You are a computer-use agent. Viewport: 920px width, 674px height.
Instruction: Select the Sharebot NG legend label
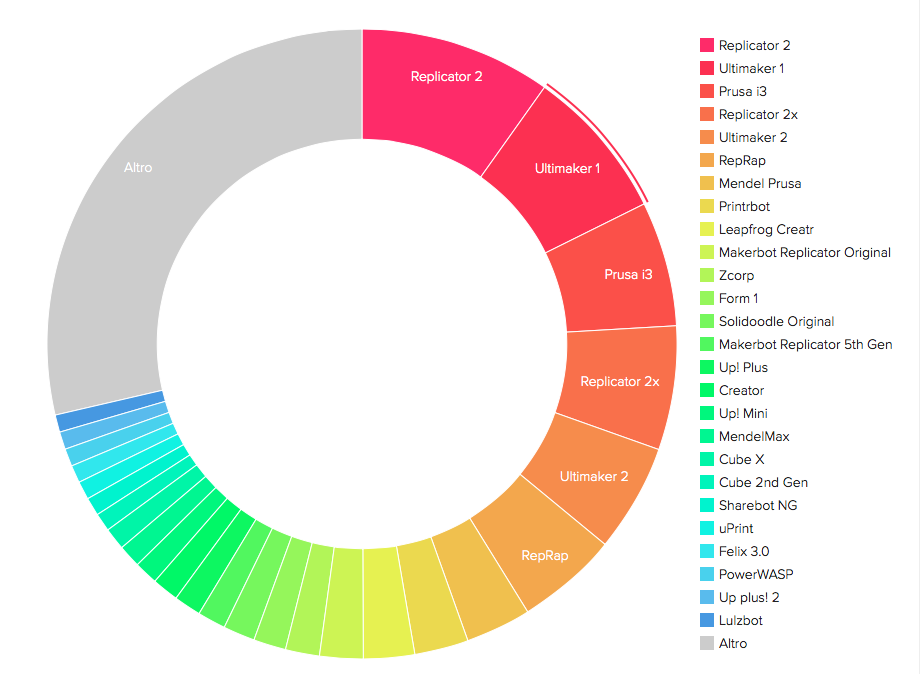pos(758,505)
